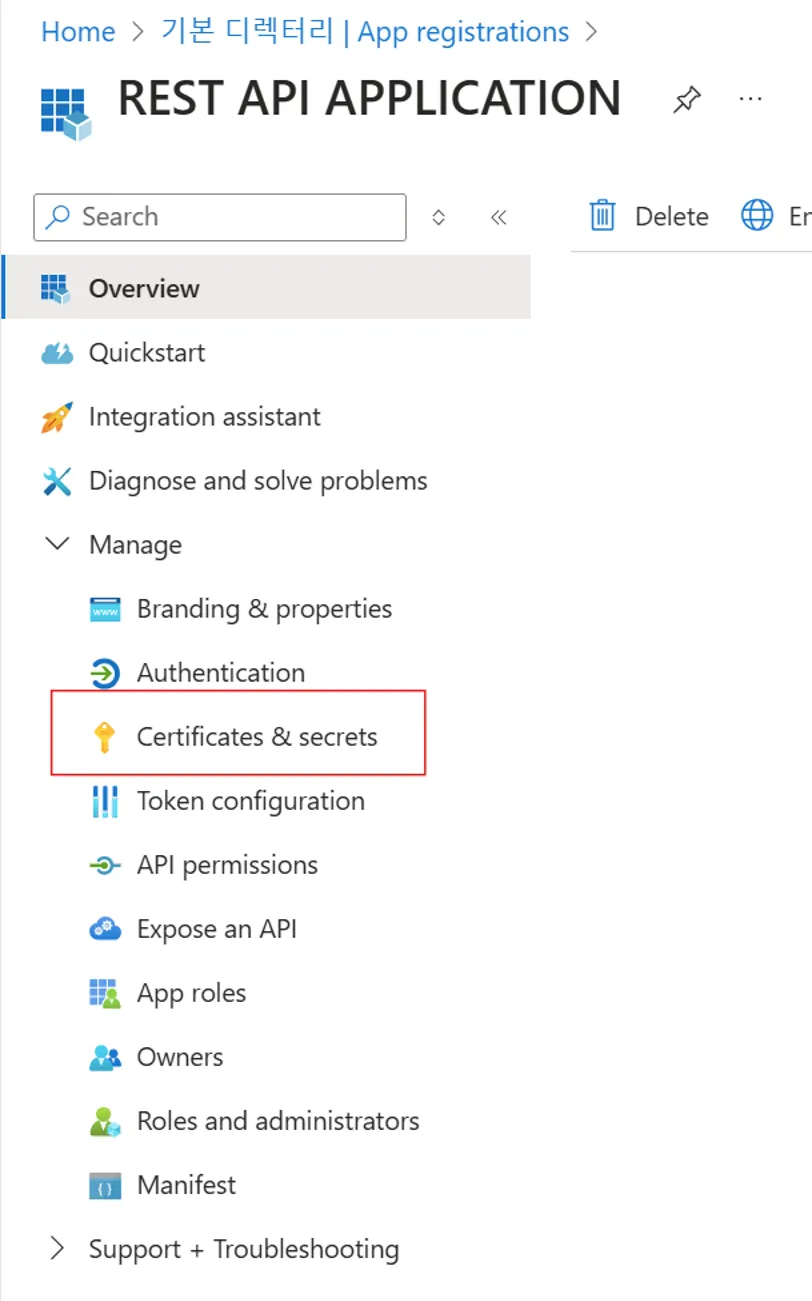This screenshot has width=812, height=1301.
Task: Click the key icon for Certificates & secrets
Action: pos(104,738)
